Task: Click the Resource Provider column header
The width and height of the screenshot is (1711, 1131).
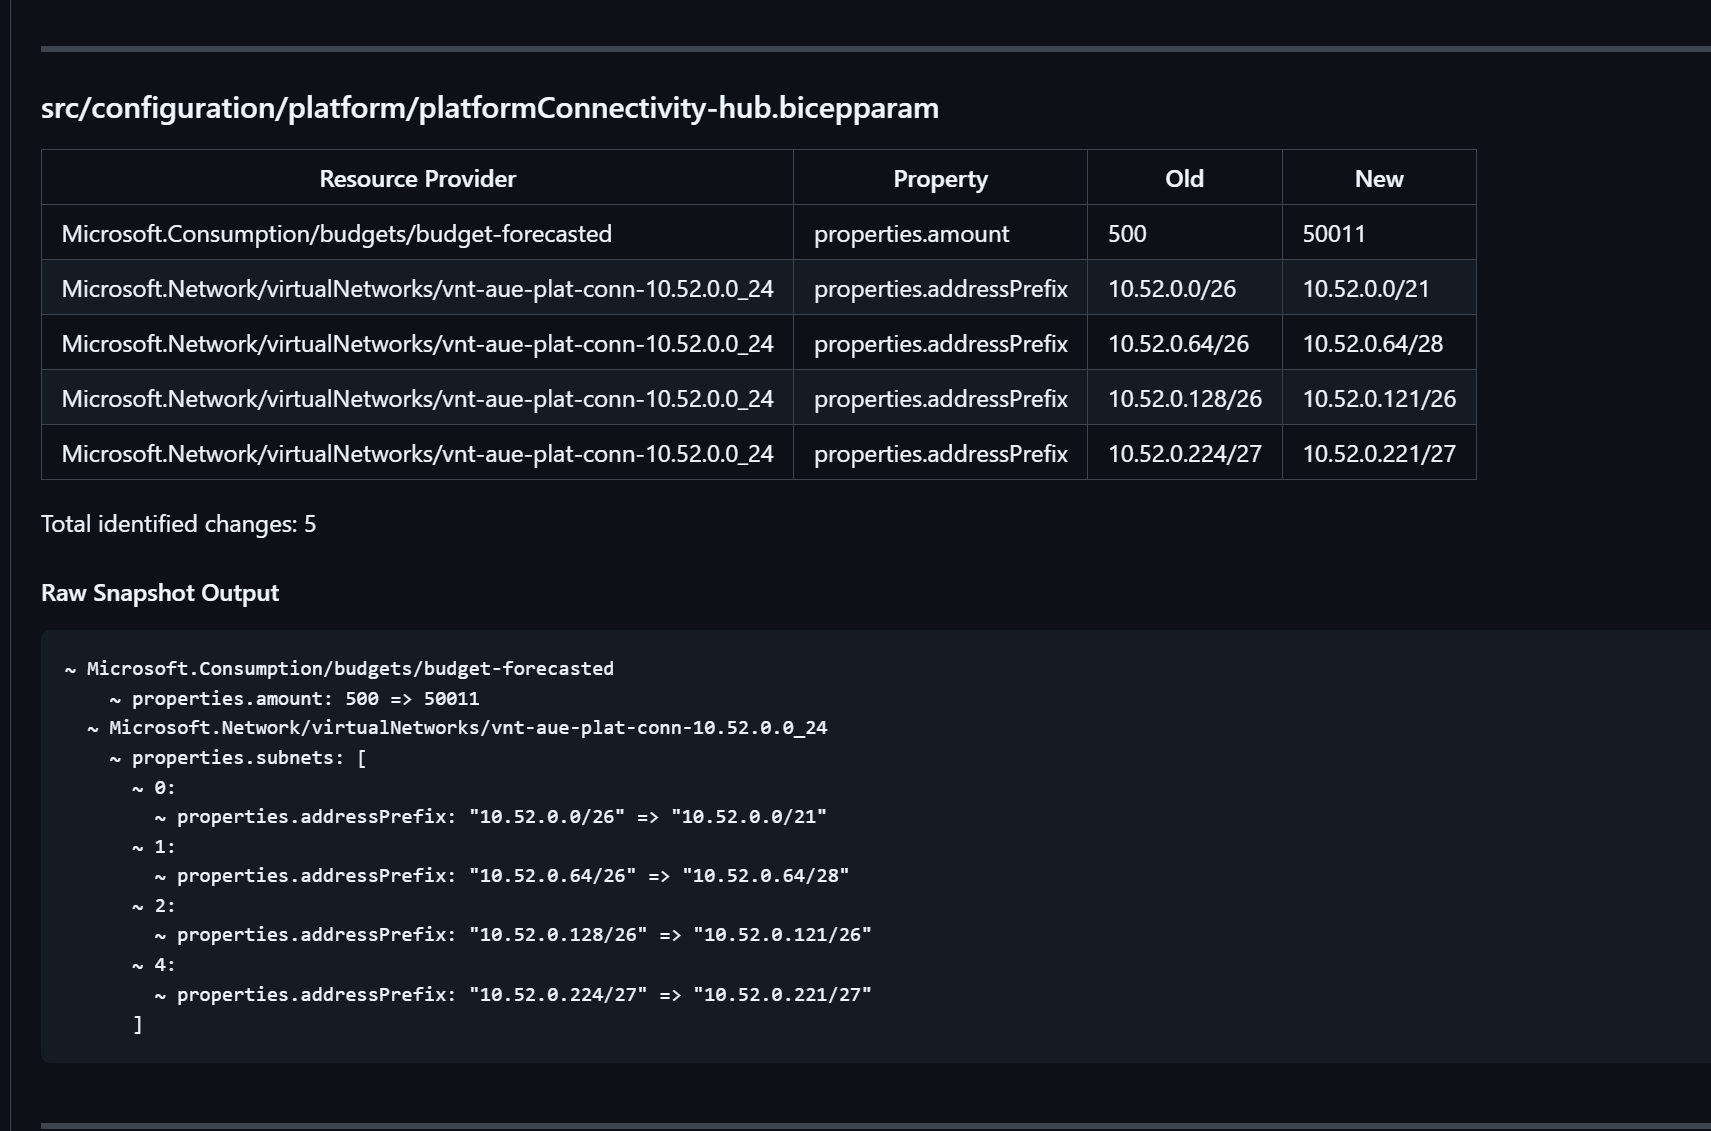Action: click(416, 178)
